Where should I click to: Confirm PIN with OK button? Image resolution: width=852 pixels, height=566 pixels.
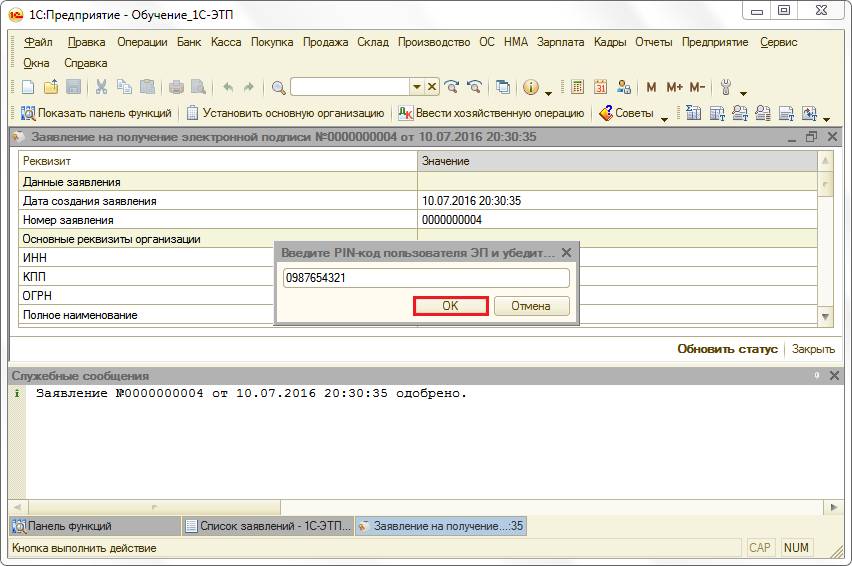coord(450,306)
